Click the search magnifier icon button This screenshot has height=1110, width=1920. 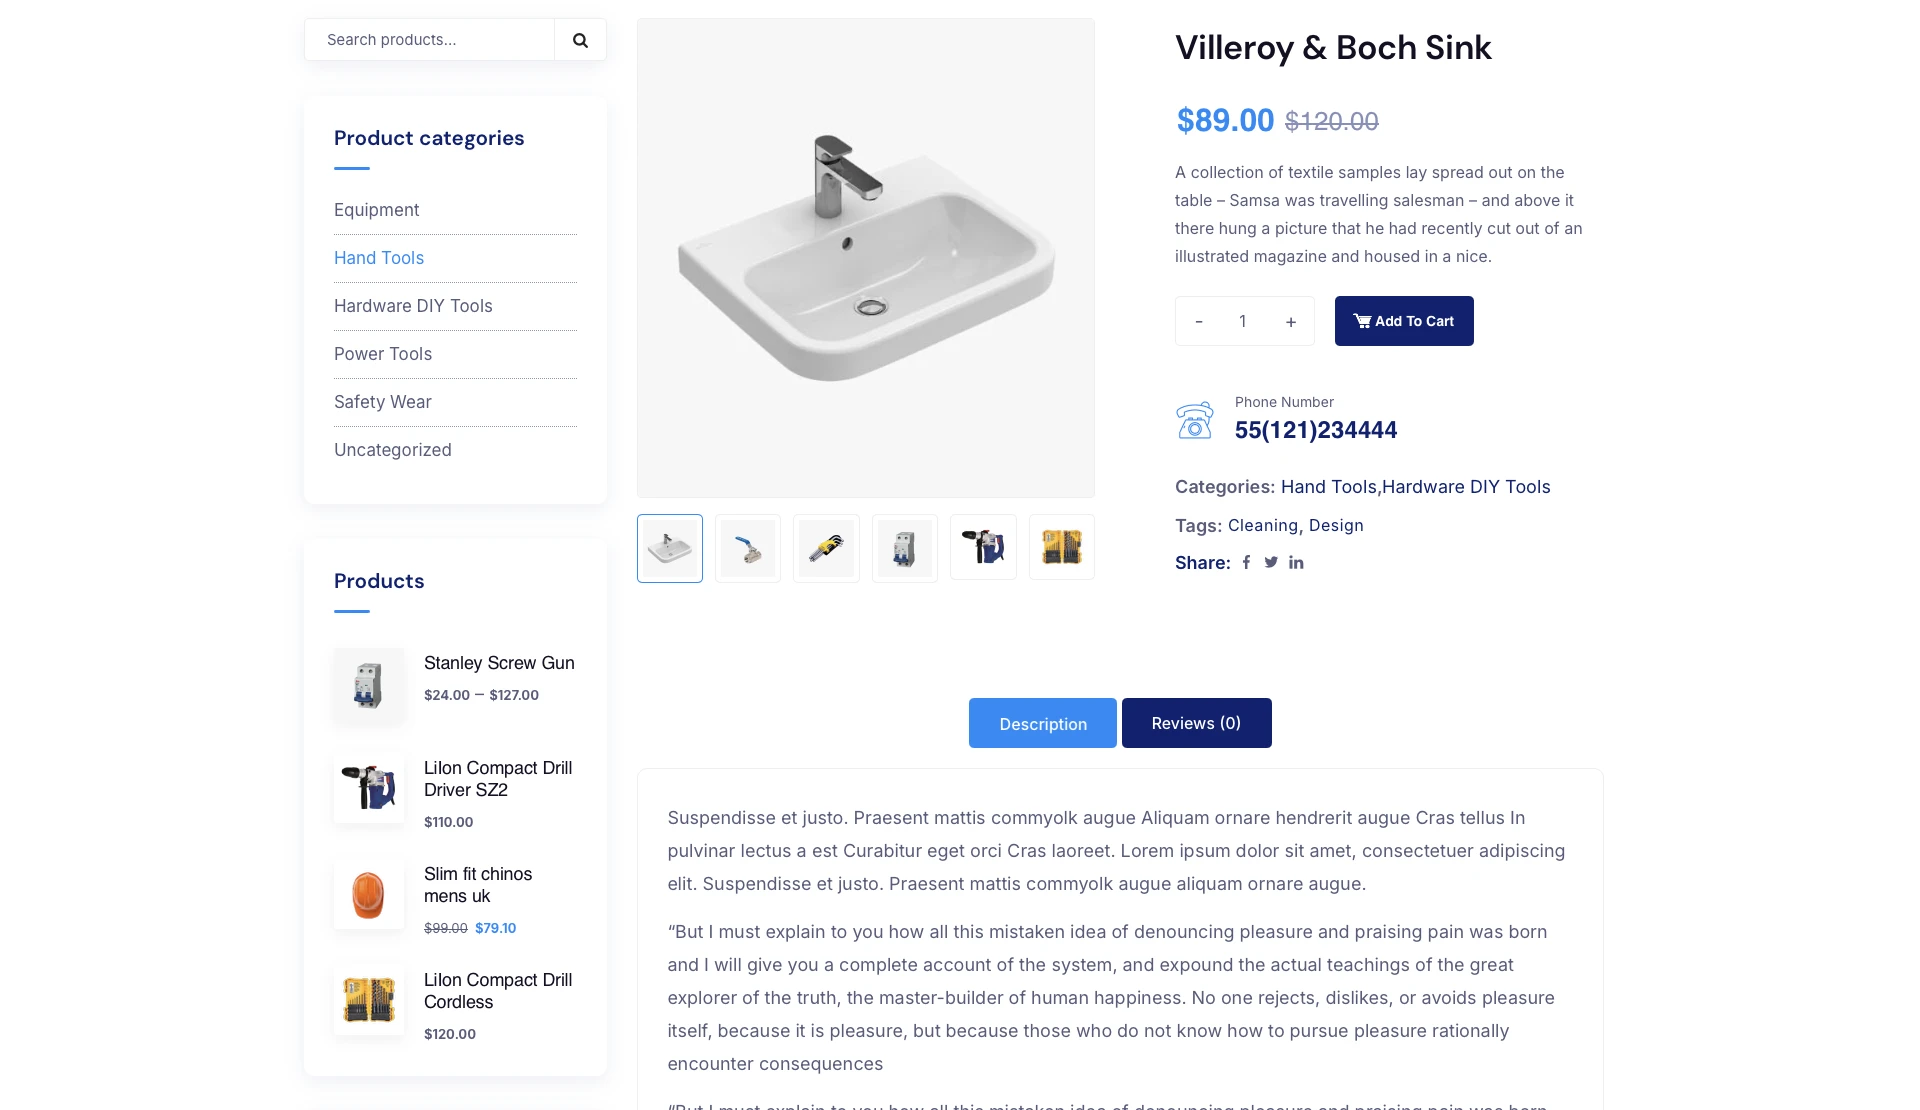click(x=580, y=40)
